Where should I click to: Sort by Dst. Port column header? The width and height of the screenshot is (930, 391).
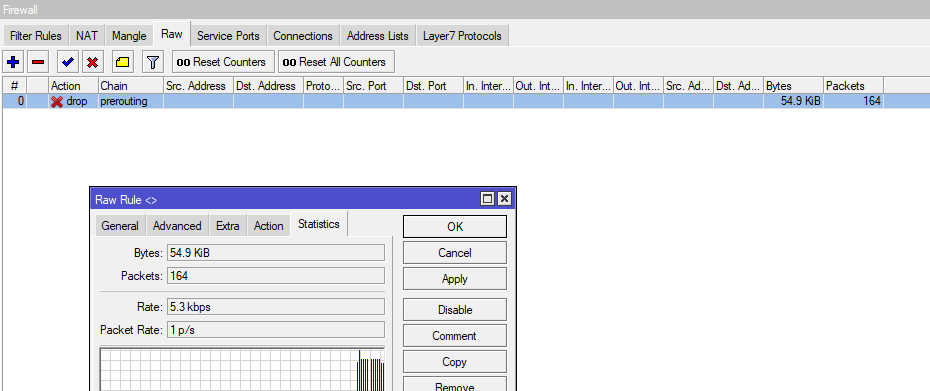433,85
